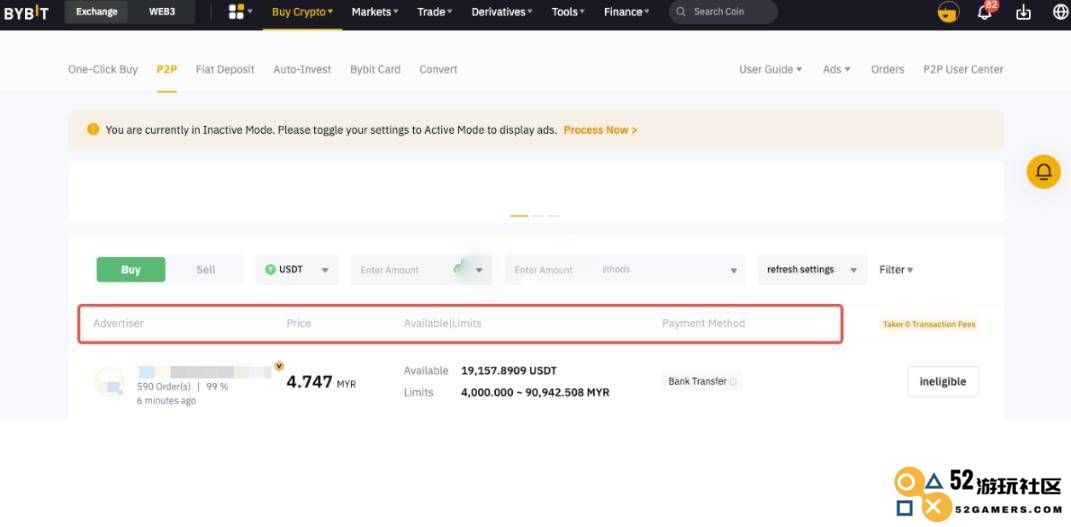Image resolution: width=1071 pixels, height=527 pixels.
Task: Open the Bybit Card tab
Action: point(375,69)
